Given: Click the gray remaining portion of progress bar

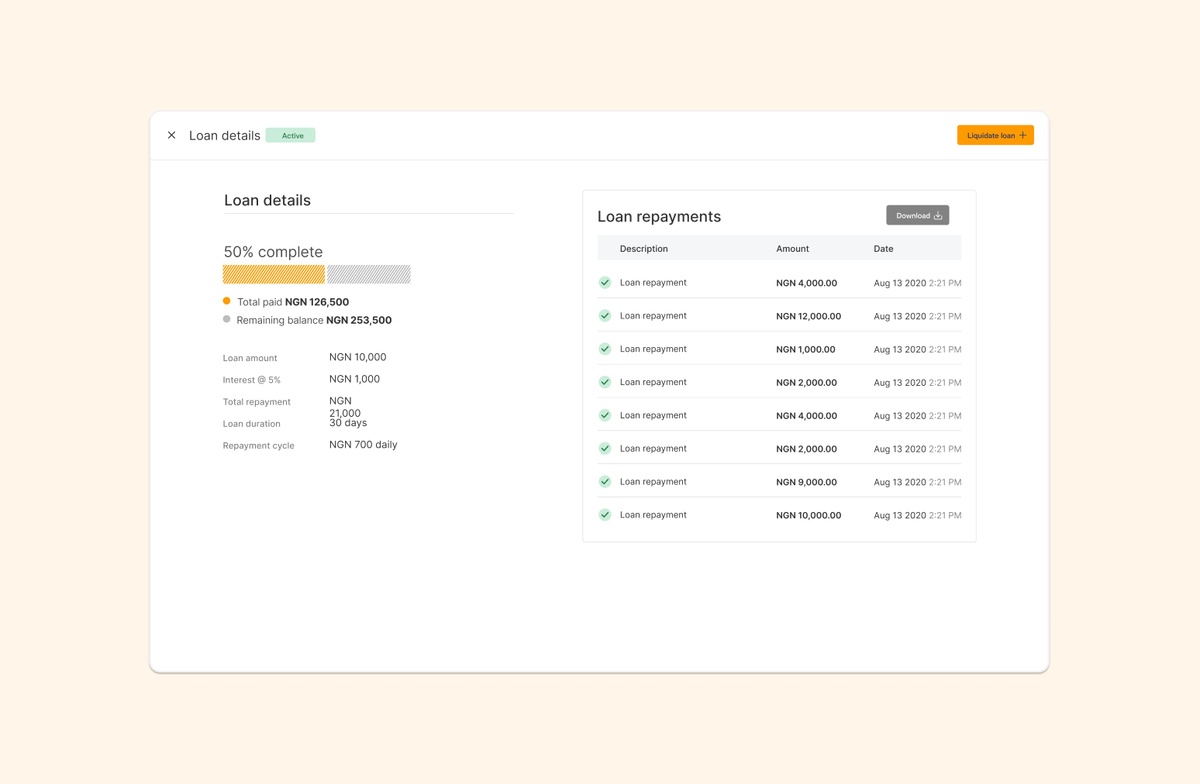Looking at the screenshot, I should (x=369, y=274).
